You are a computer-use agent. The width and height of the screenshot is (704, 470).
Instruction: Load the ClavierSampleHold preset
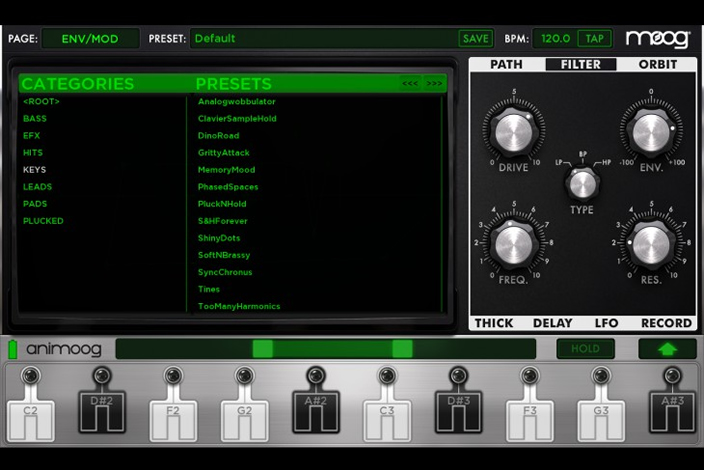point(237,119)
